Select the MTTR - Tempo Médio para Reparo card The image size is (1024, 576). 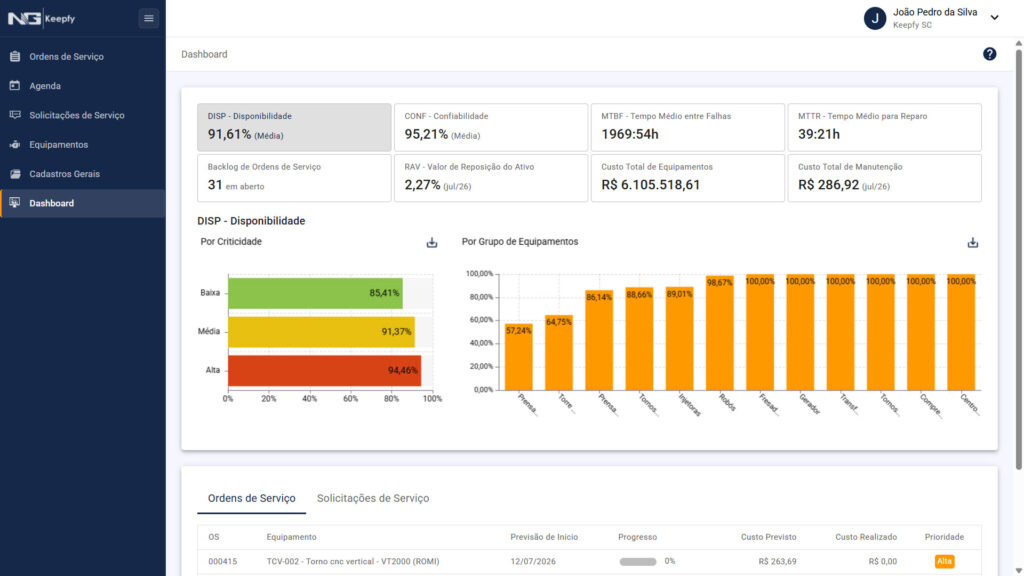click(x=884, y=127)
